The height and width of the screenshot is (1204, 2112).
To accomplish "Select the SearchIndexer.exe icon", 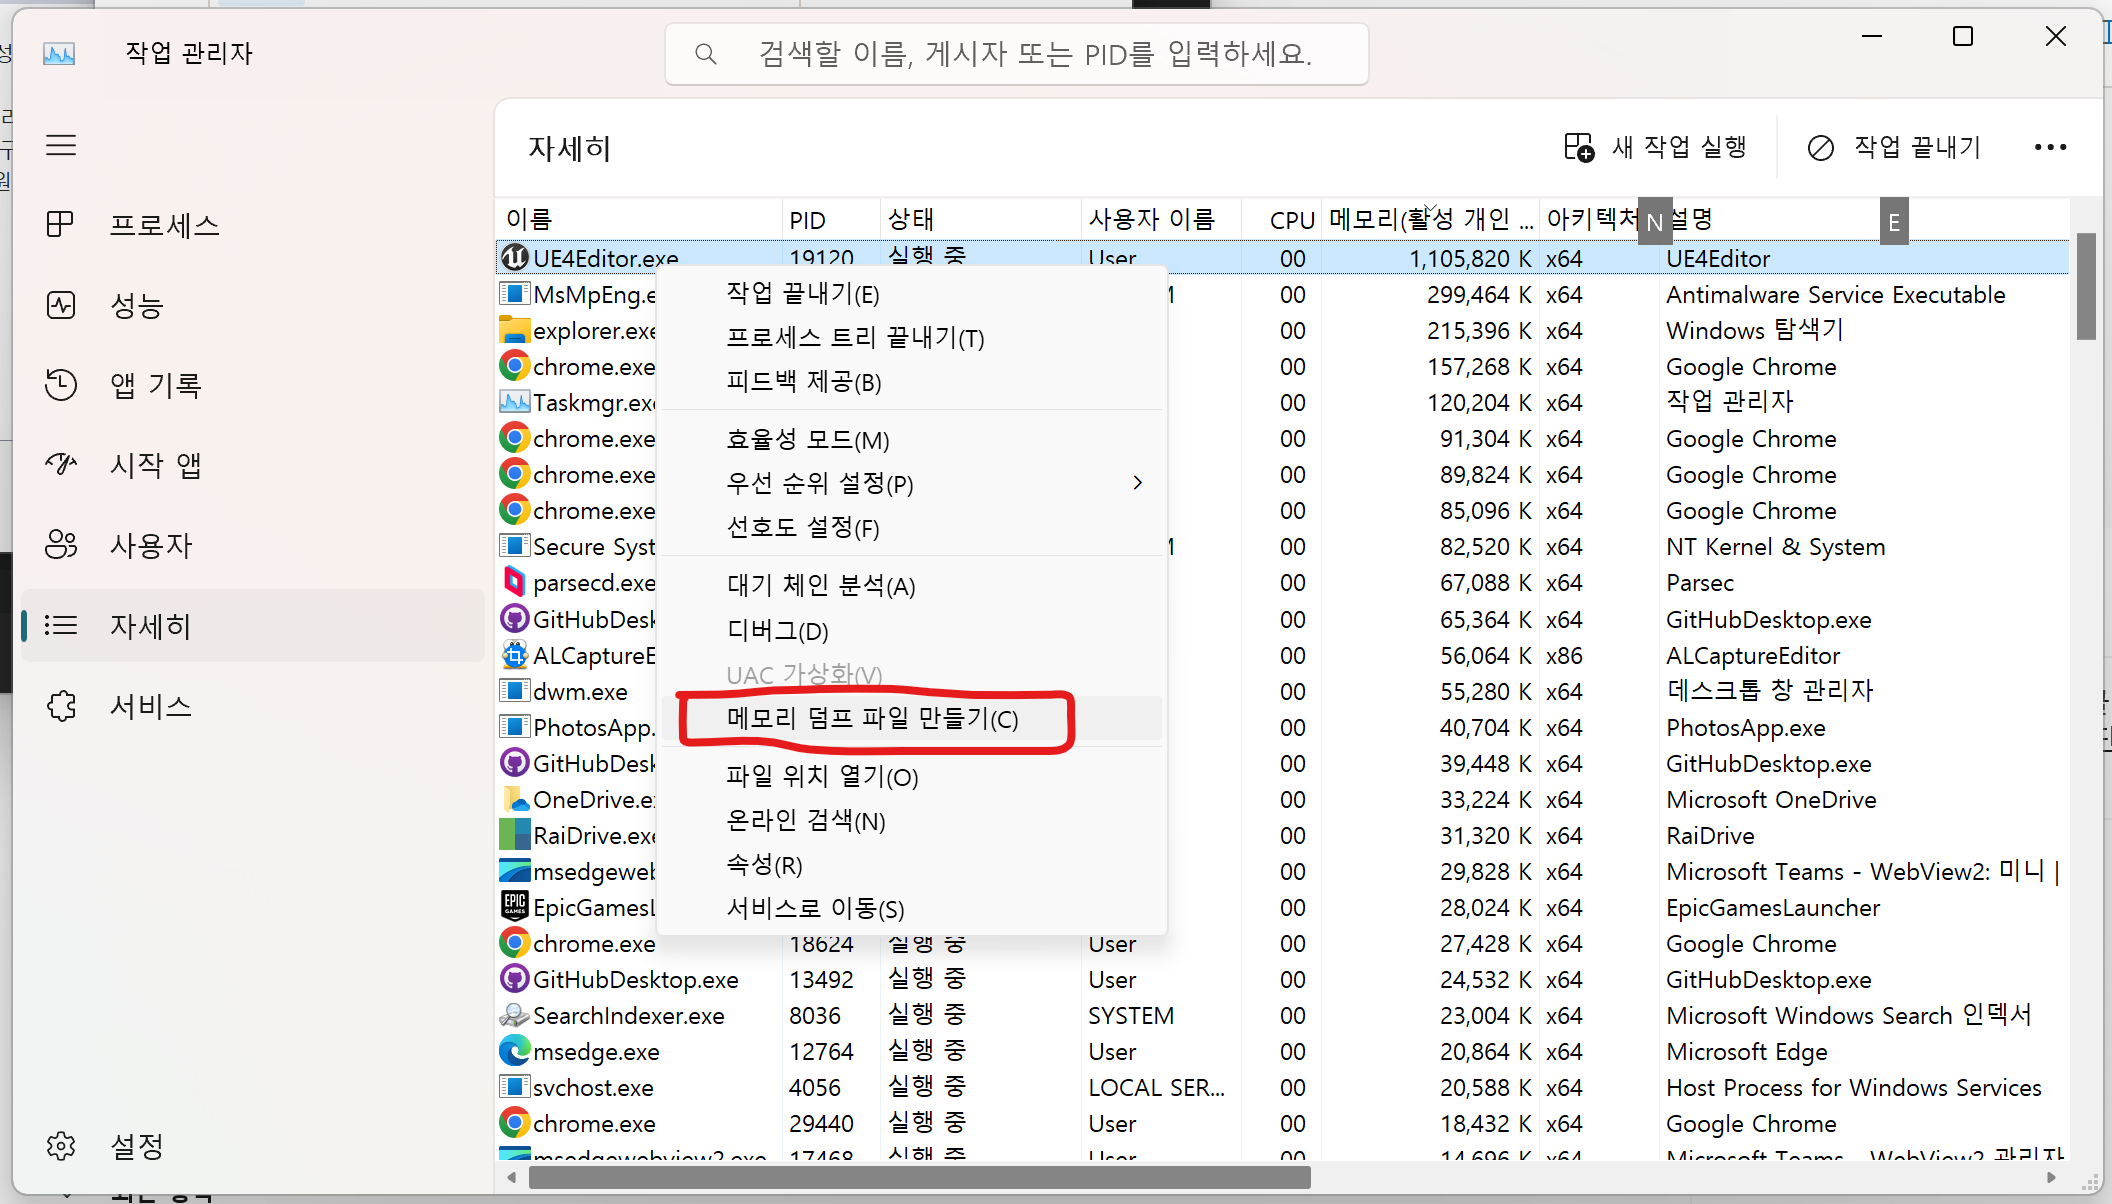I will click(514, 1015).
